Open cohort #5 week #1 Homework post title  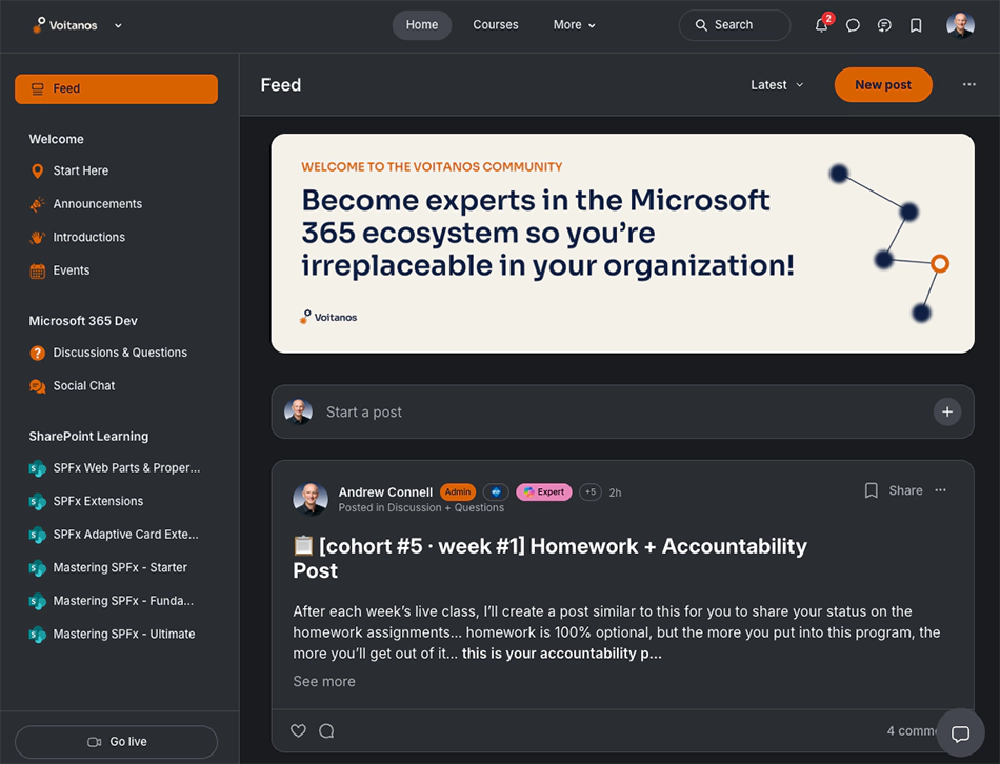[x=550, y=558]
